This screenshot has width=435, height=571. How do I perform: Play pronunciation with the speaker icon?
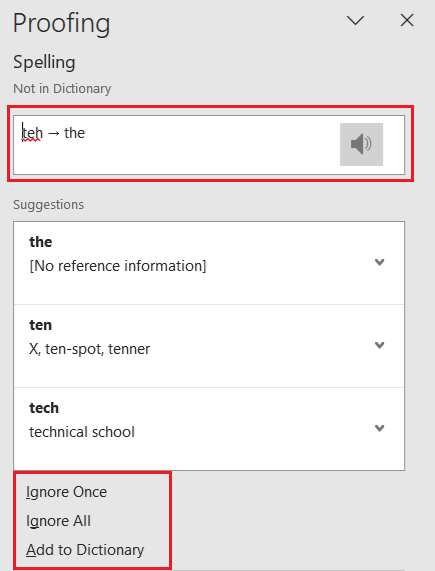tap(361, 144)
